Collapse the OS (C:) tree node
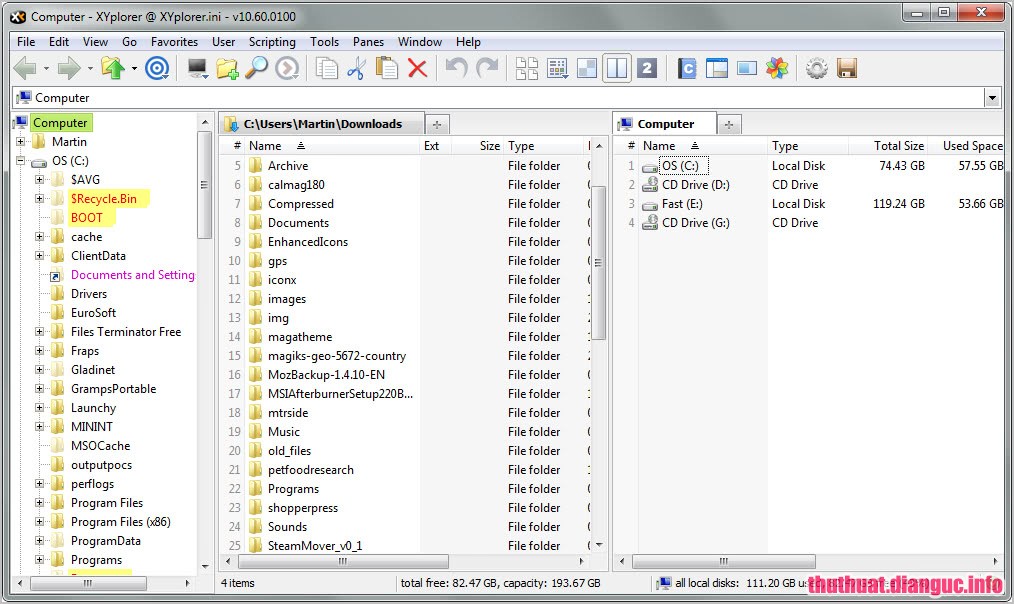 coord(20,160)
